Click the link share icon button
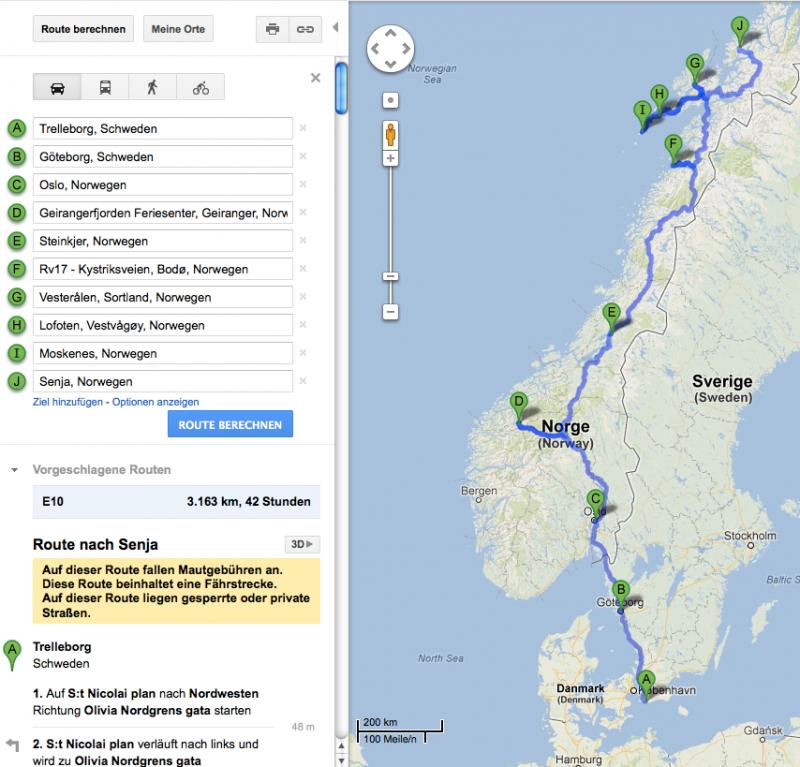800x767 pixels. 302,29
